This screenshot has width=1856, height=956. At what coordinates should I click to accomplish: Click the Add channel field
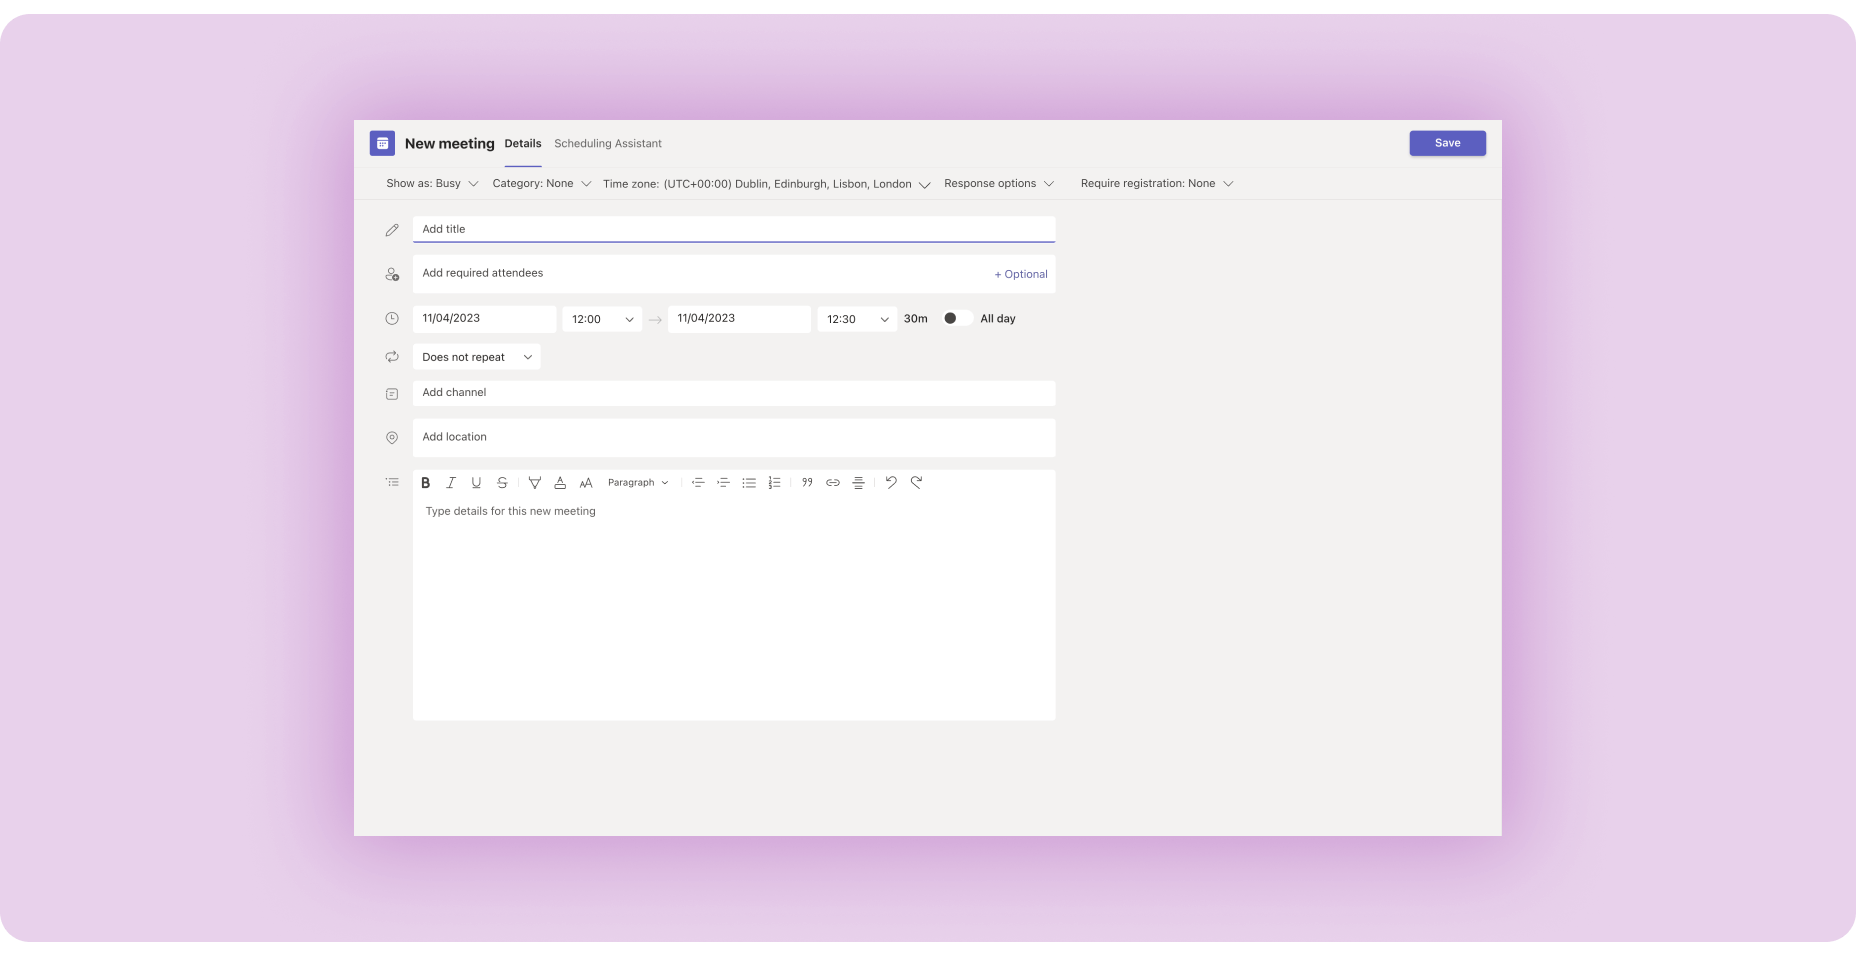pyautogui.click(x=734, y=393)
